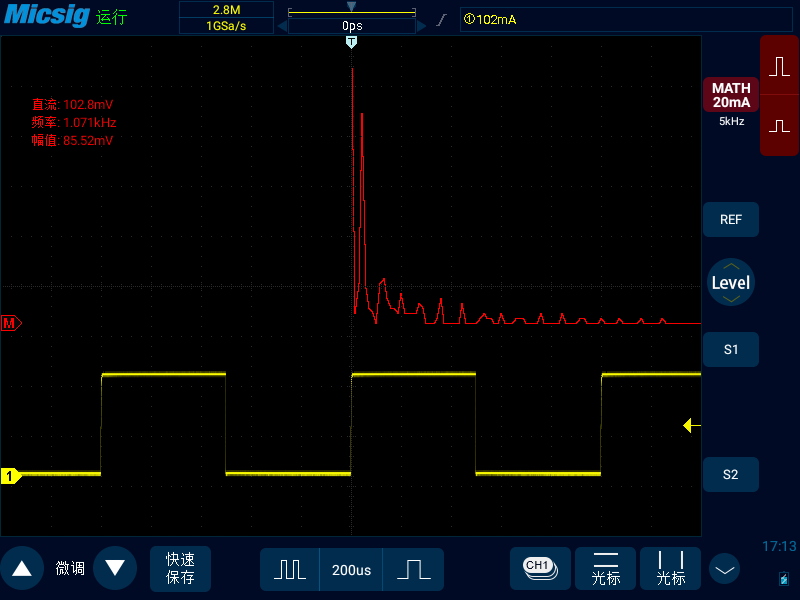The image size is (800, 600).
Task: Select the 5kHz label under MATH
Action: point(732,121)
